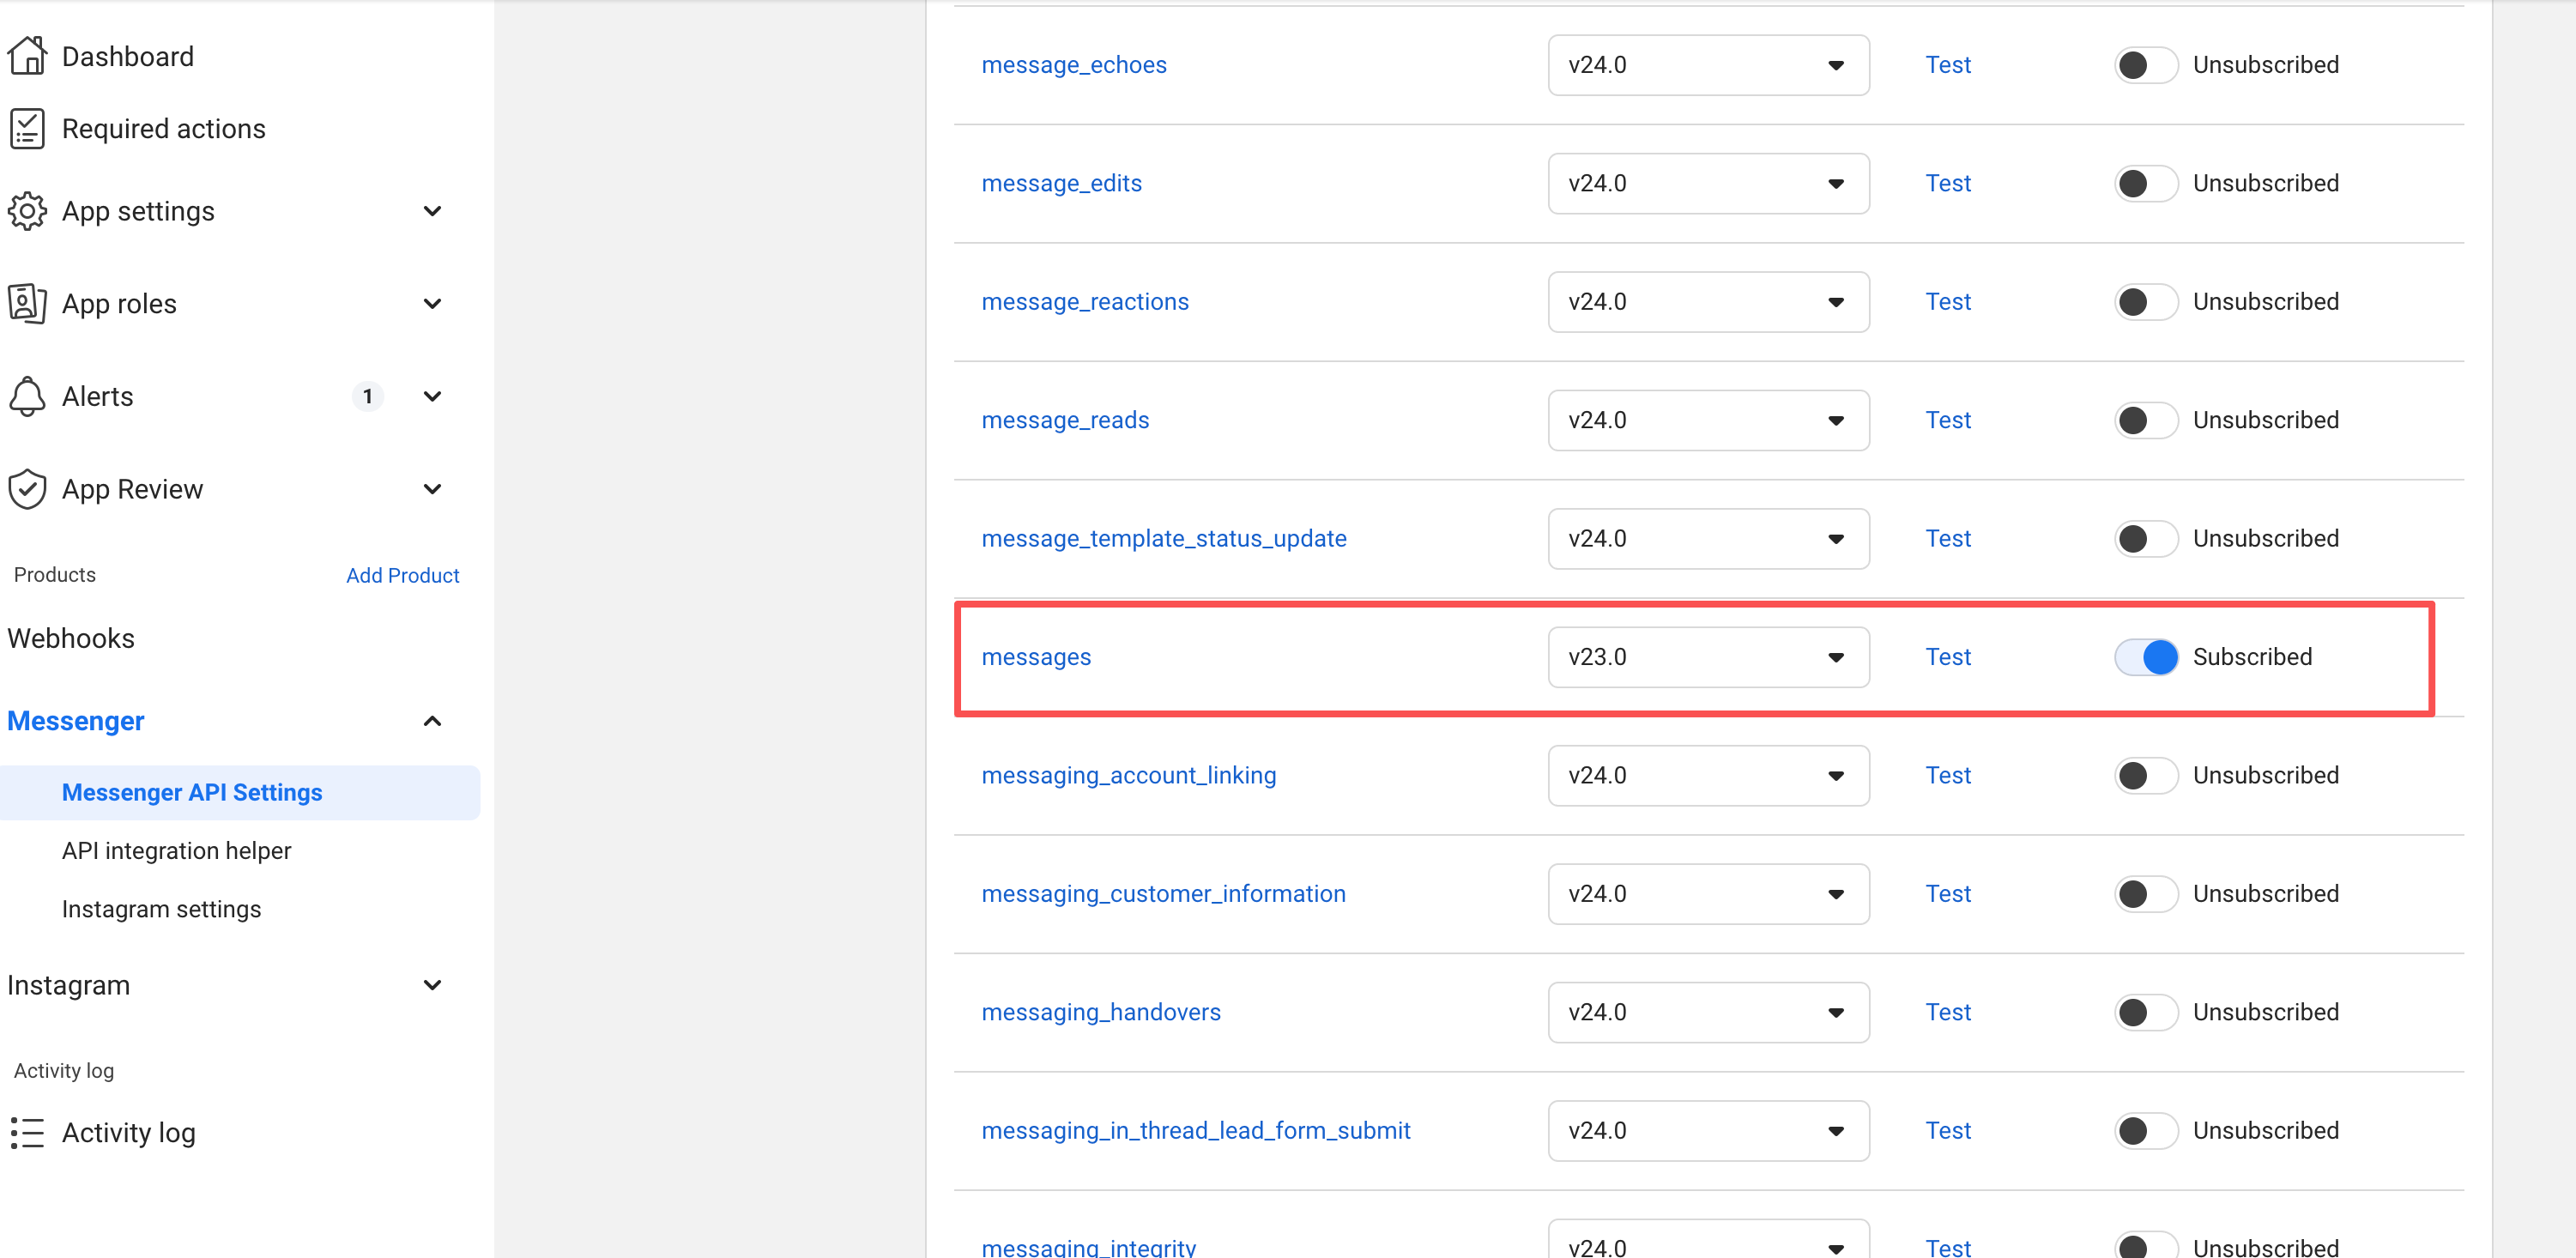Unsubscribe from the messages webhook field
The image size is (2576, 1258).
(x=2146, y=657)
